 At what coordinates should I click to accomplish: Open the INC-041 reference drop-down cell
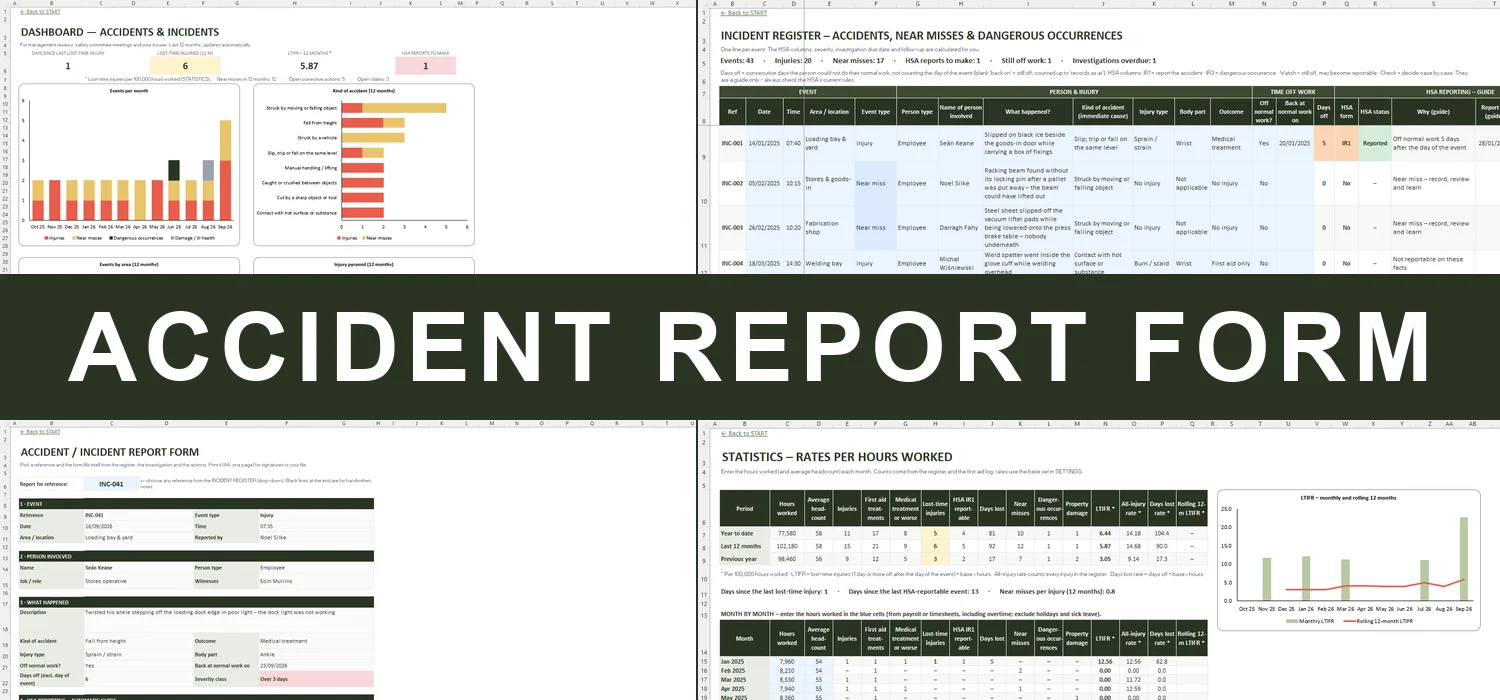(112, 484)
